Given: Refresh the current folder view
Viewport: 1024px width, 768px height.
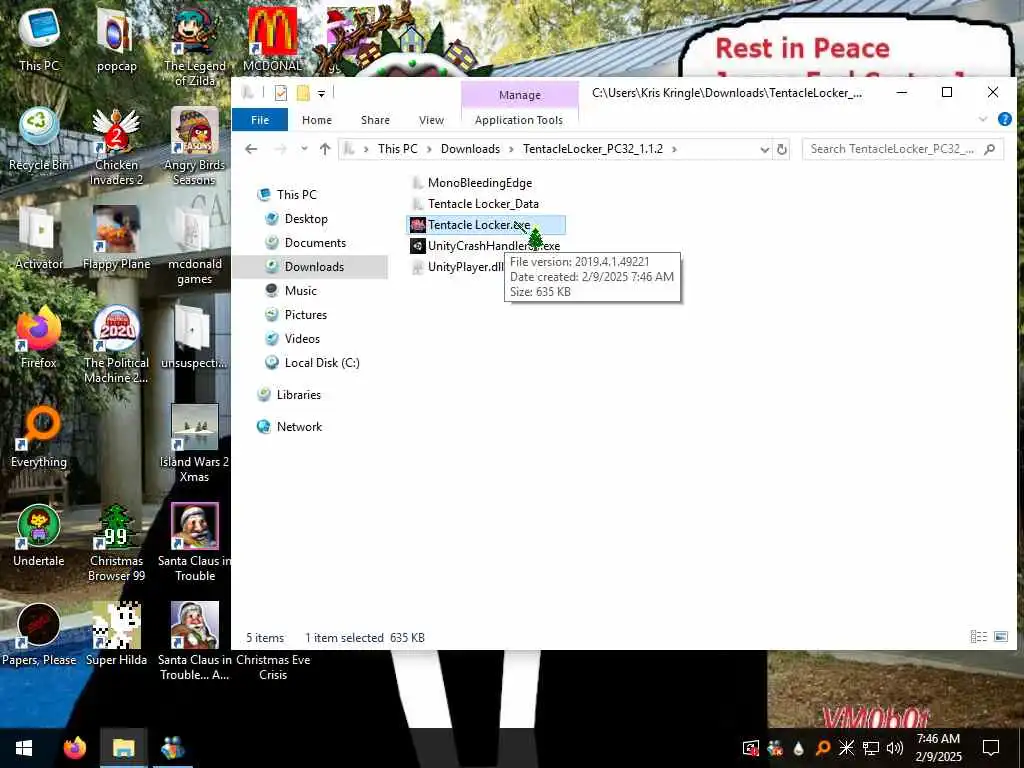Looking at the screenshot, I should 782,149.
